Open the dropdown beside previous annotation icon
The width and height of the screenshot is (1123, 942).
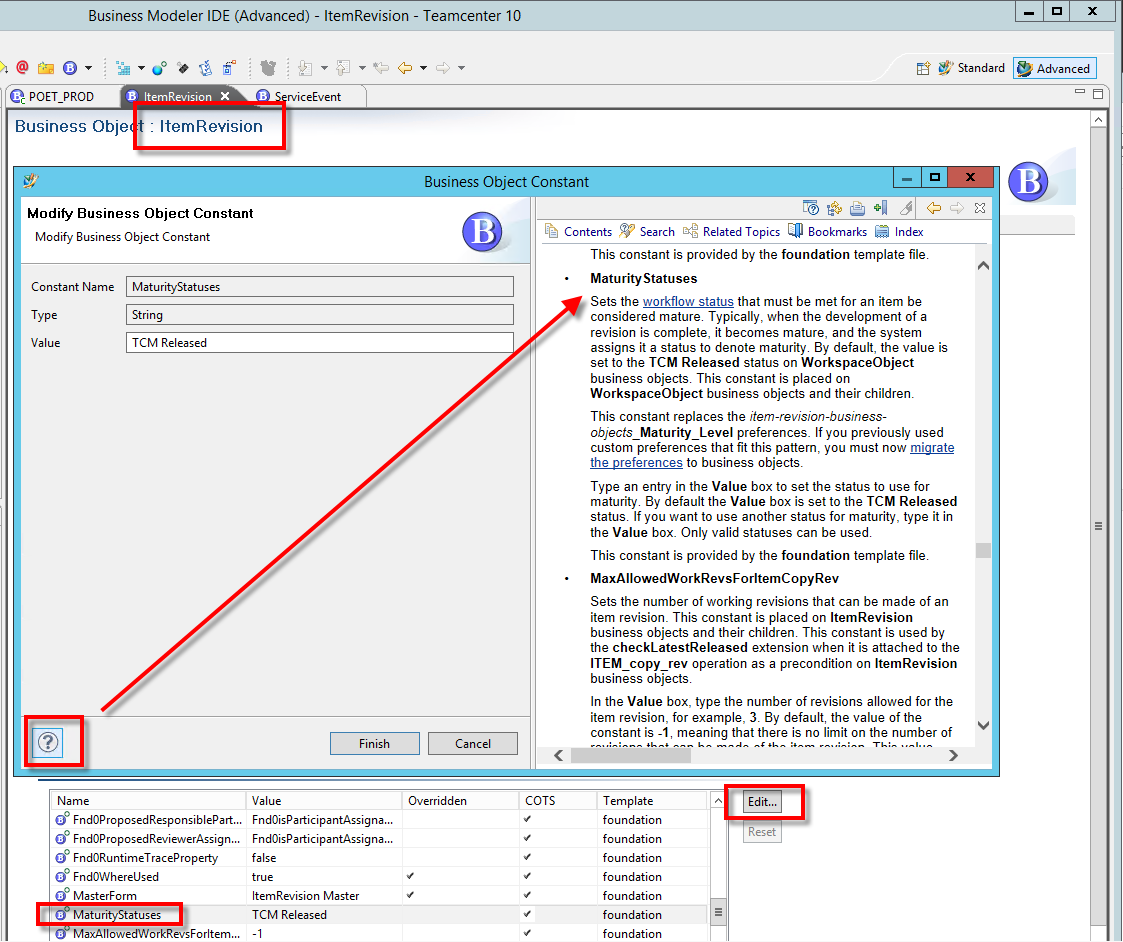click(x=362, y=68)
